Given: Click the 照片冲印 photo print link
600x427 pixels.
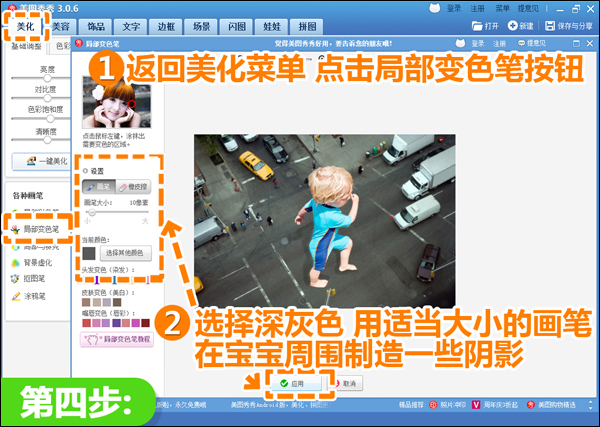Looking at the screenshot, I should [447, 405].
